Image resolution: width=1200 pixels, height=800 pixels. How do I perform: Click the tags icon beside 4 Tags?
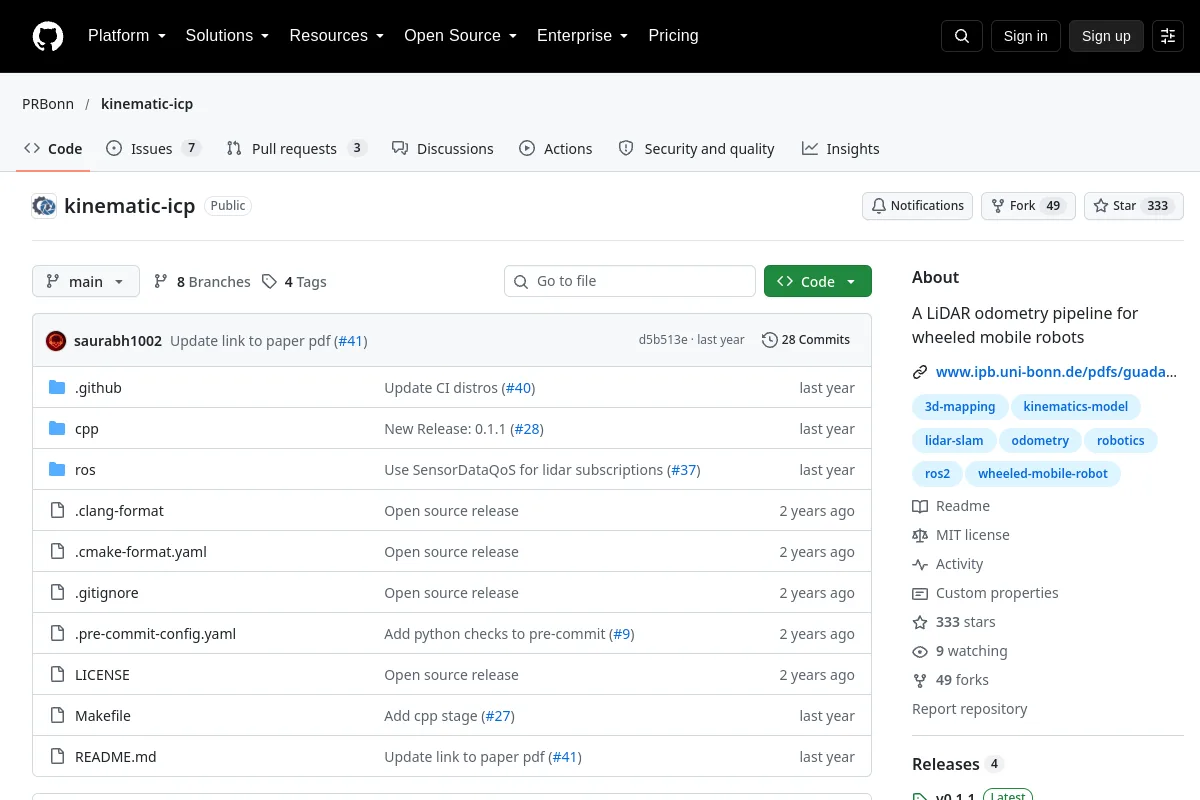coord(269,282)
